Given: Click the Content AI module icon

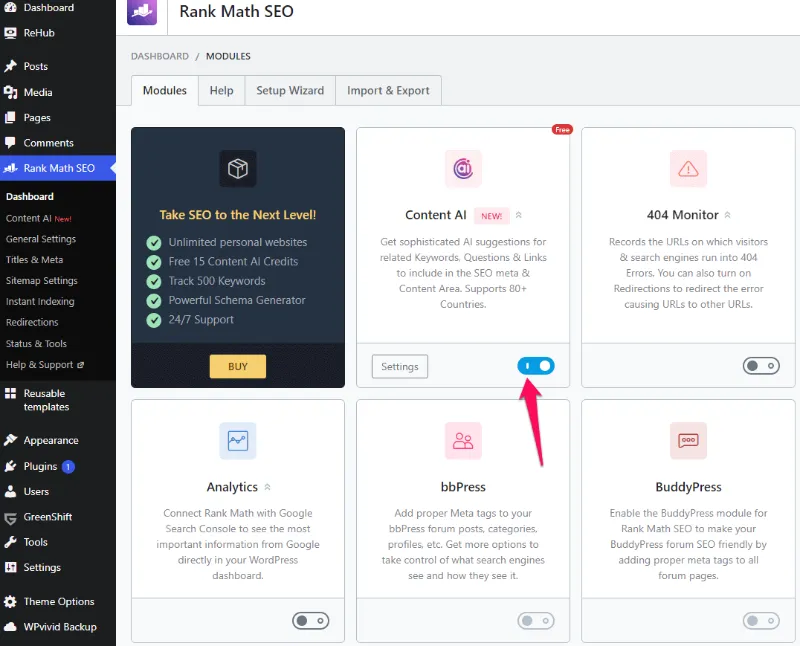Looking at the screenshot, I should (x=463, y=168).
